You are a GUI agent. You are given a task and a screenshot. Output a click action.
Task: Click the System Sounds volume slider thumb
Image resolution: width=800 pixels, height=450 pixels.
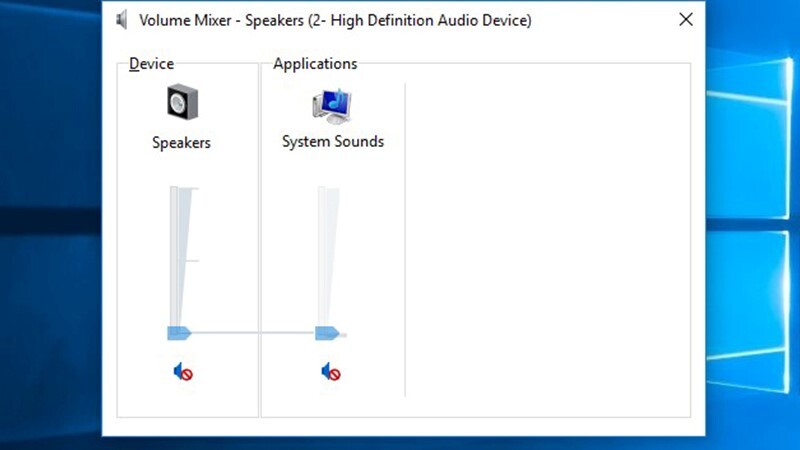click(x=327, y=333)
